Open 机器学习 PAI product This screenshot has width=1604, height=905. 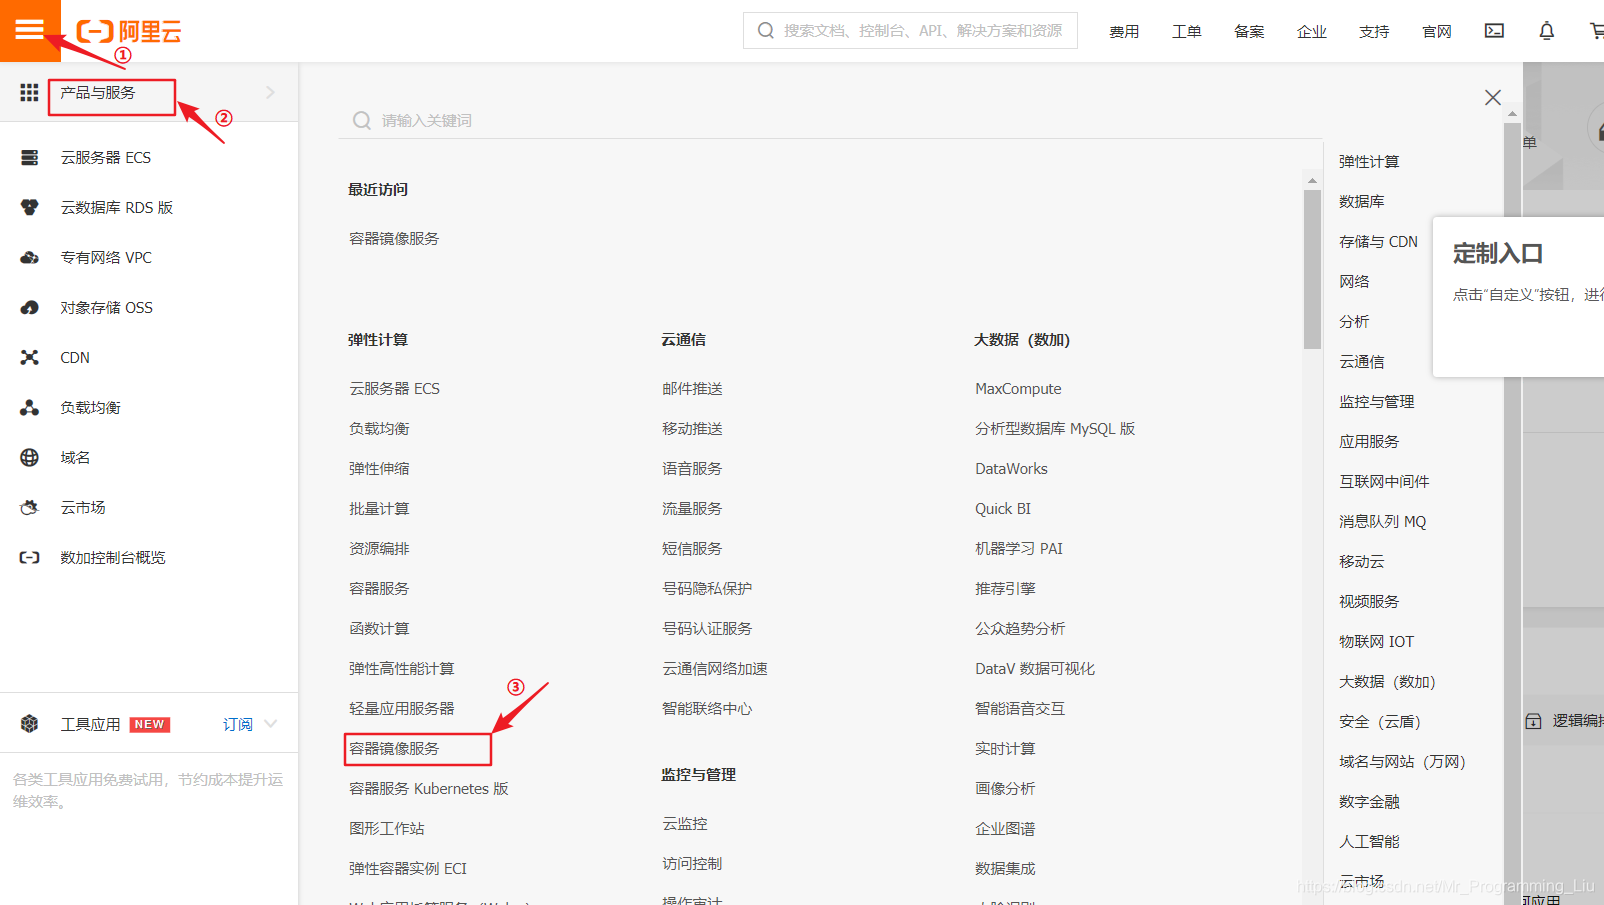point(1019,549)
